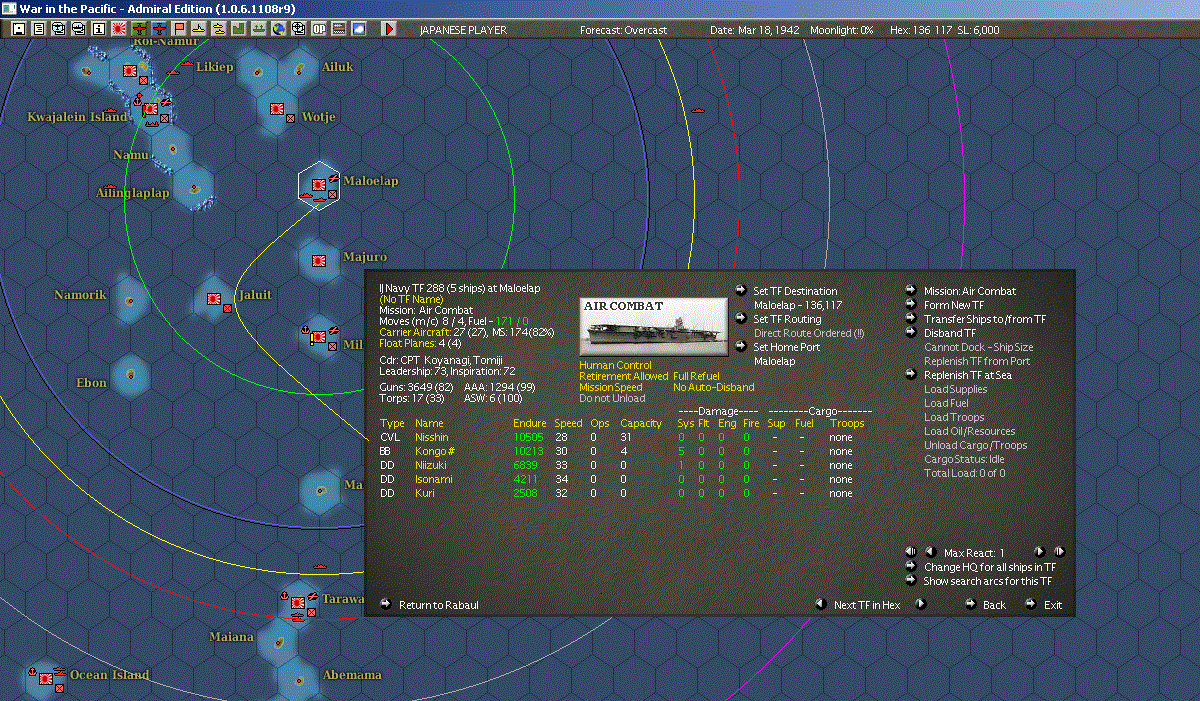
Task: Toggle Full Refuel setting
Action: pos(696,377)
